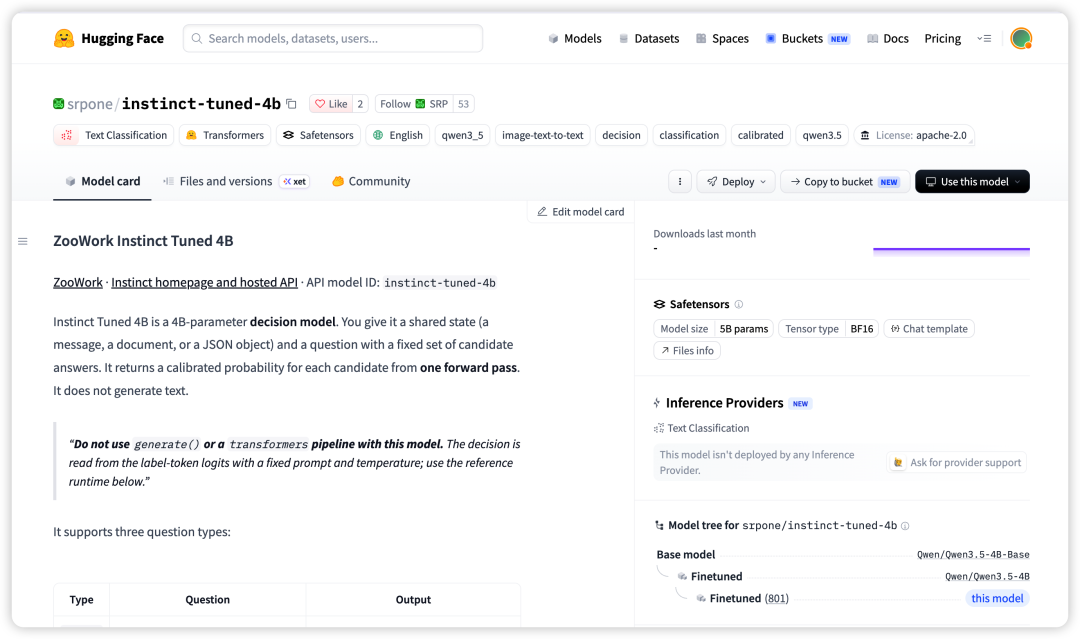Click the downloads last month chart line

(x=951, y=249)
